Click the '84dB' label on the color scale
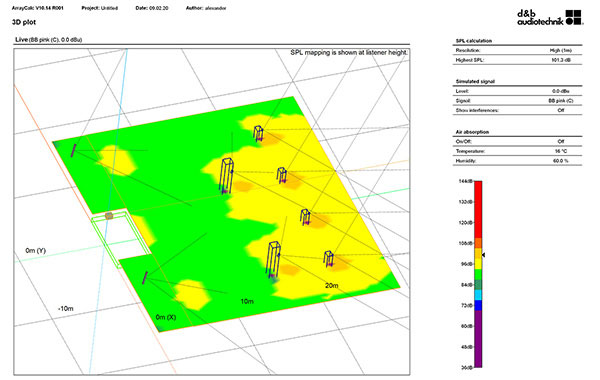This screenshot has width=600, height=380. point(467,285)
